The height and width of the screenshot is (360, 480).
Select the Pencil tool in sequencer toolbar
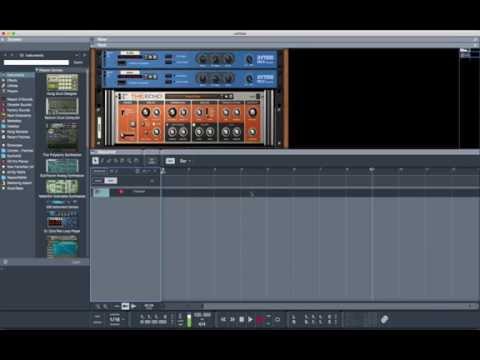click(103, 161)
